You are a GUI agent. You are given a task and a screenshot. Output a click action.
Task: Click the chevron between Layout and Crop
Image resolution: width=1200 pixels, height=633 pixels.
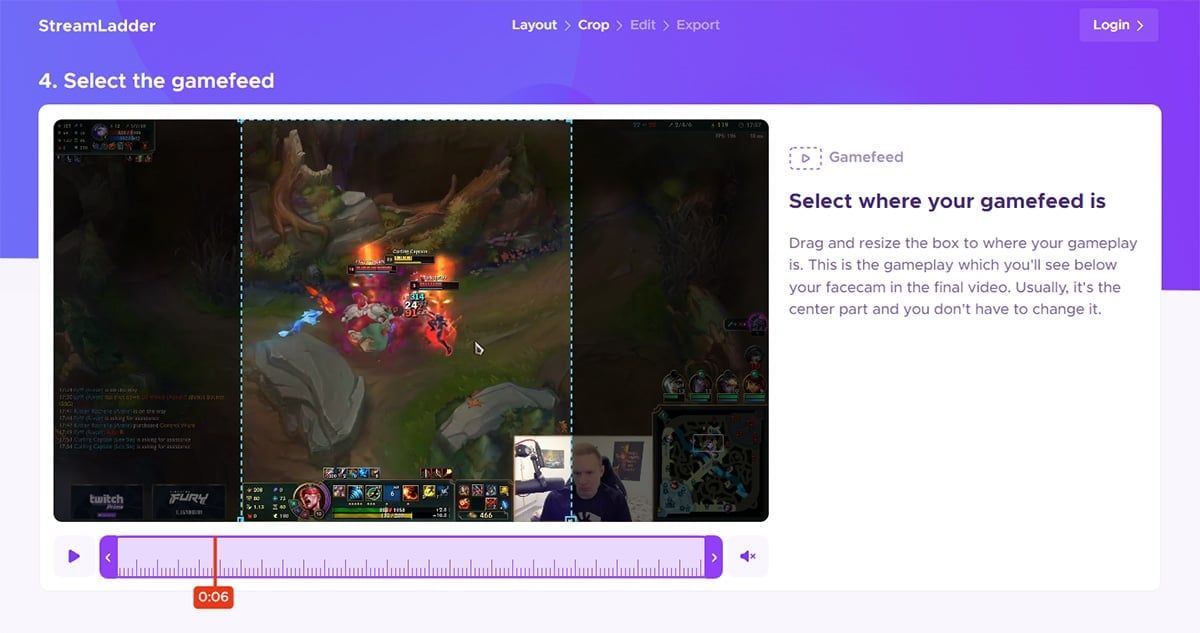pos(567,25)
